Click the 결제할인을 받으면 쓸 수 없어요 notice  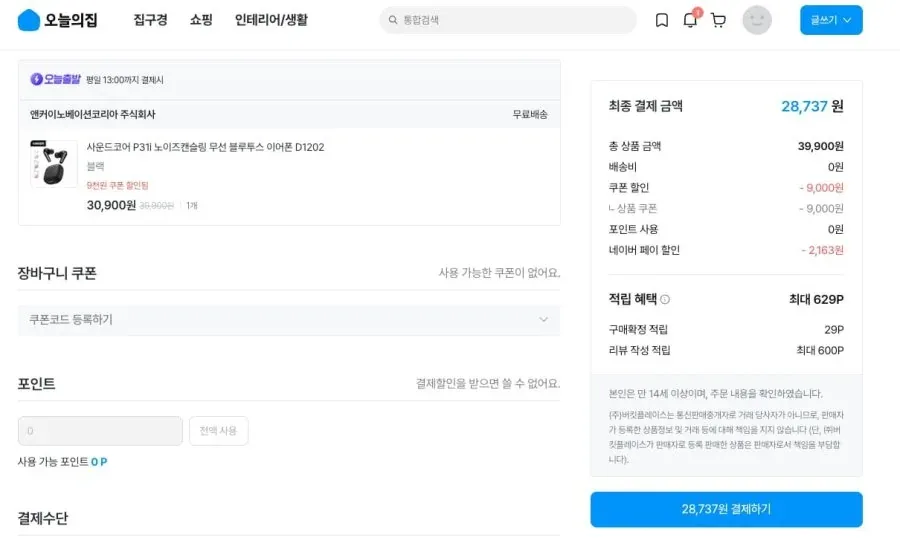[488, 383]
